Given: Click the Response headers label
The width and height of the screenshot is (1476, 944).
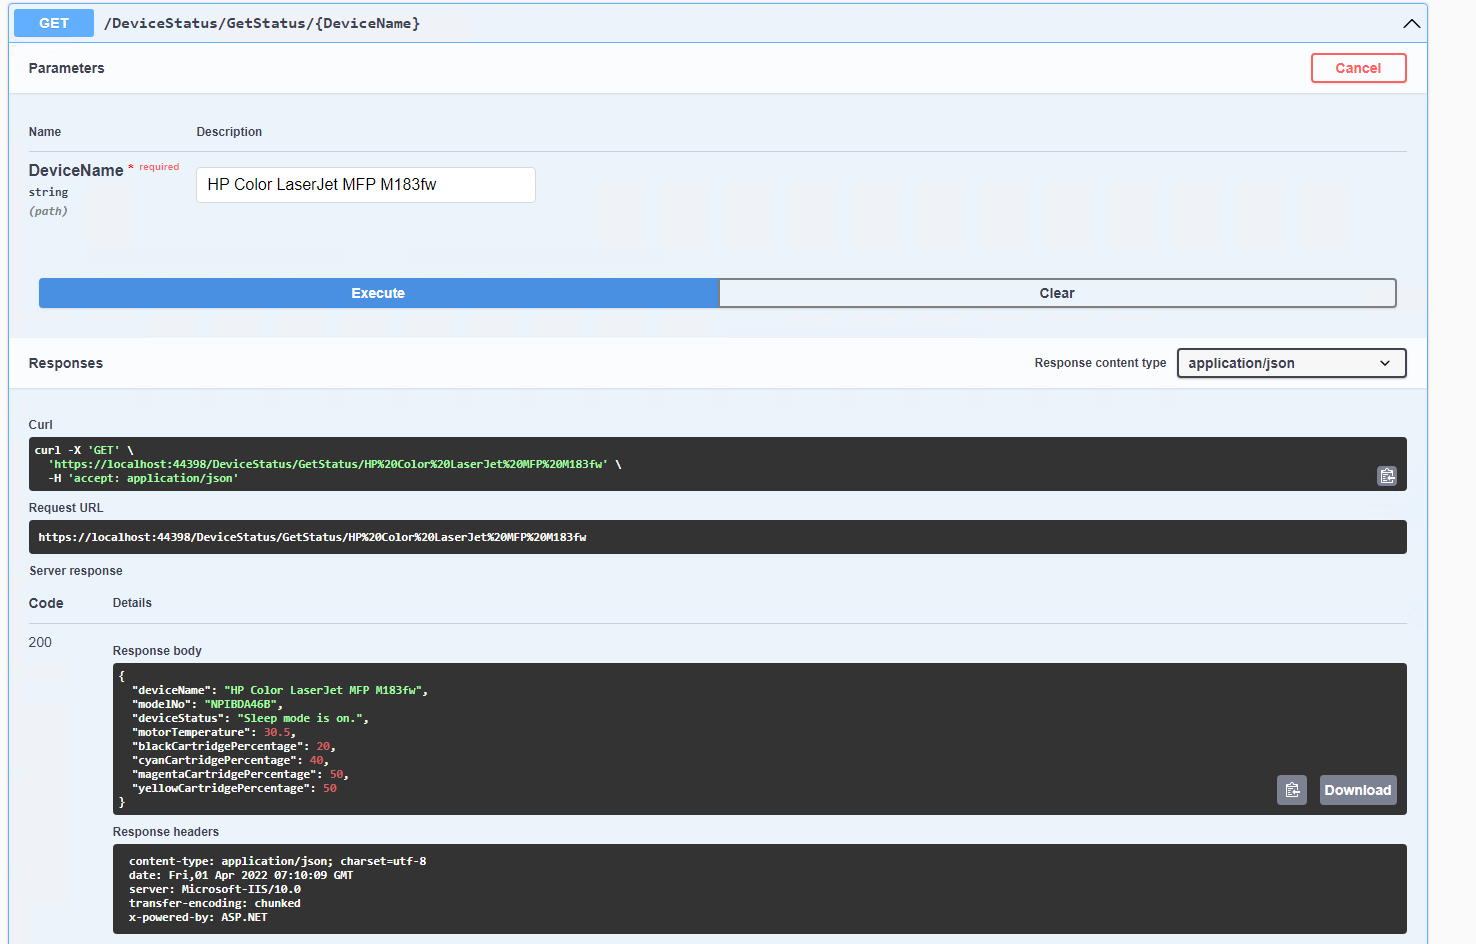Looking at the screenshot, I should point(166,832).
